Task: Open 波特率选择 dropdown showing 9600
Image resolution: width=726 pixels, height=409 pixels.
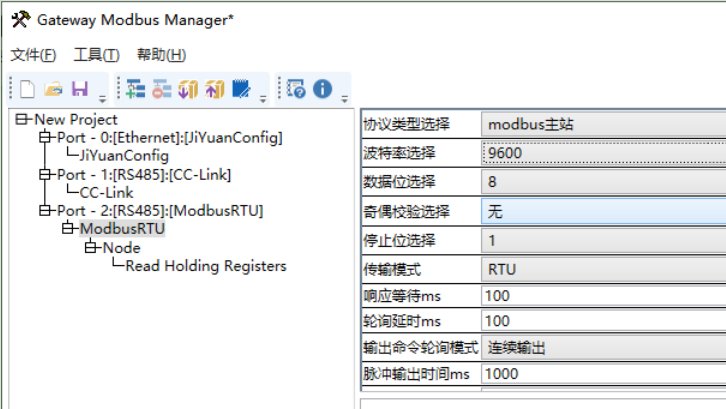Action: [x=604, y=153]
